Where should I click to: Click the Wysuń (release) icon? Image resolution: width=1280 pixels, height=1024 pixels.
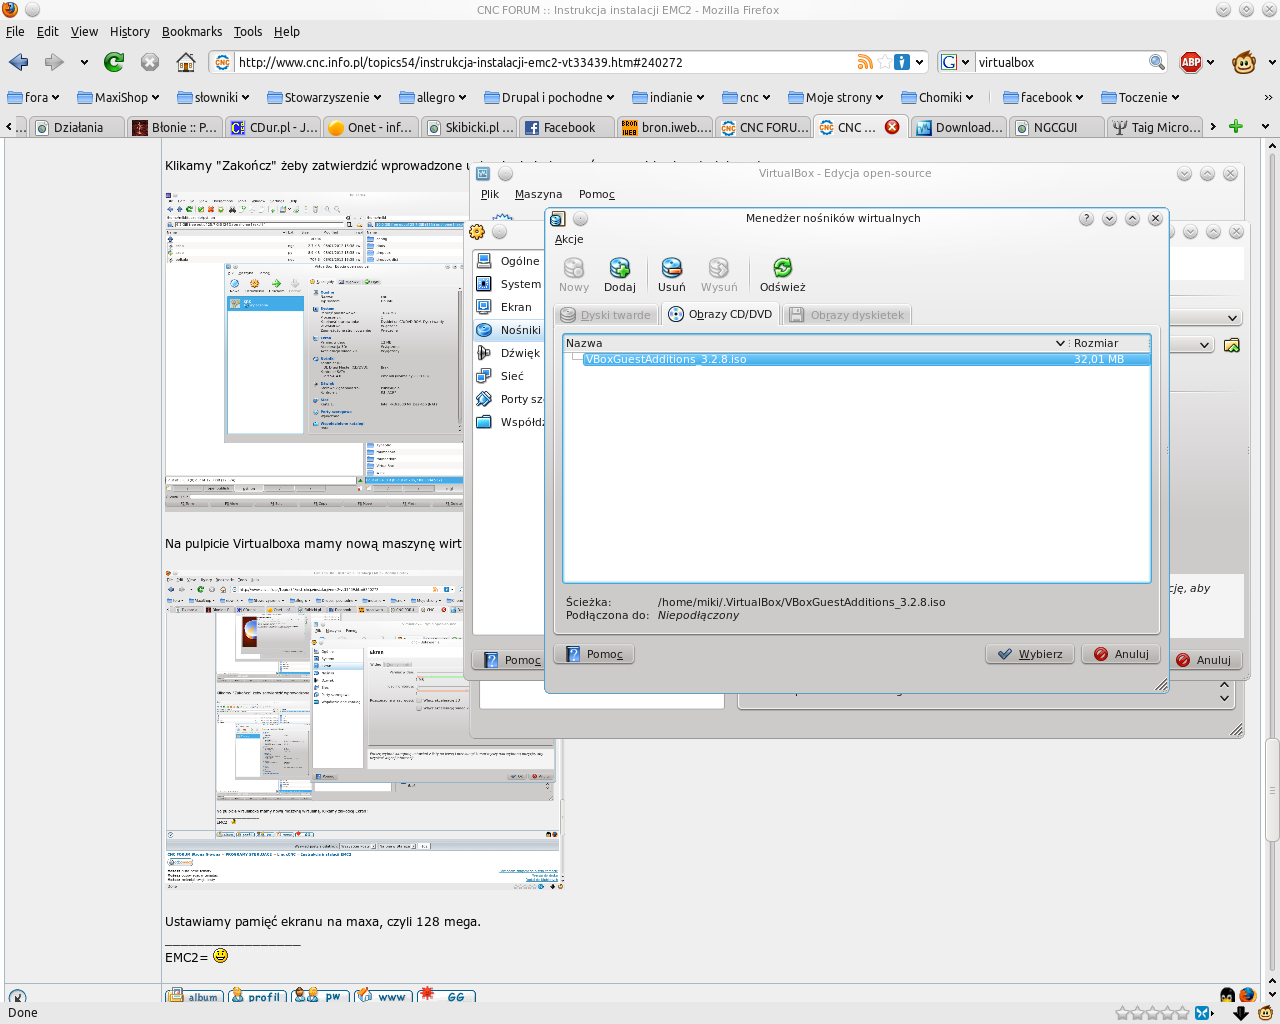(x=719, y=274)
